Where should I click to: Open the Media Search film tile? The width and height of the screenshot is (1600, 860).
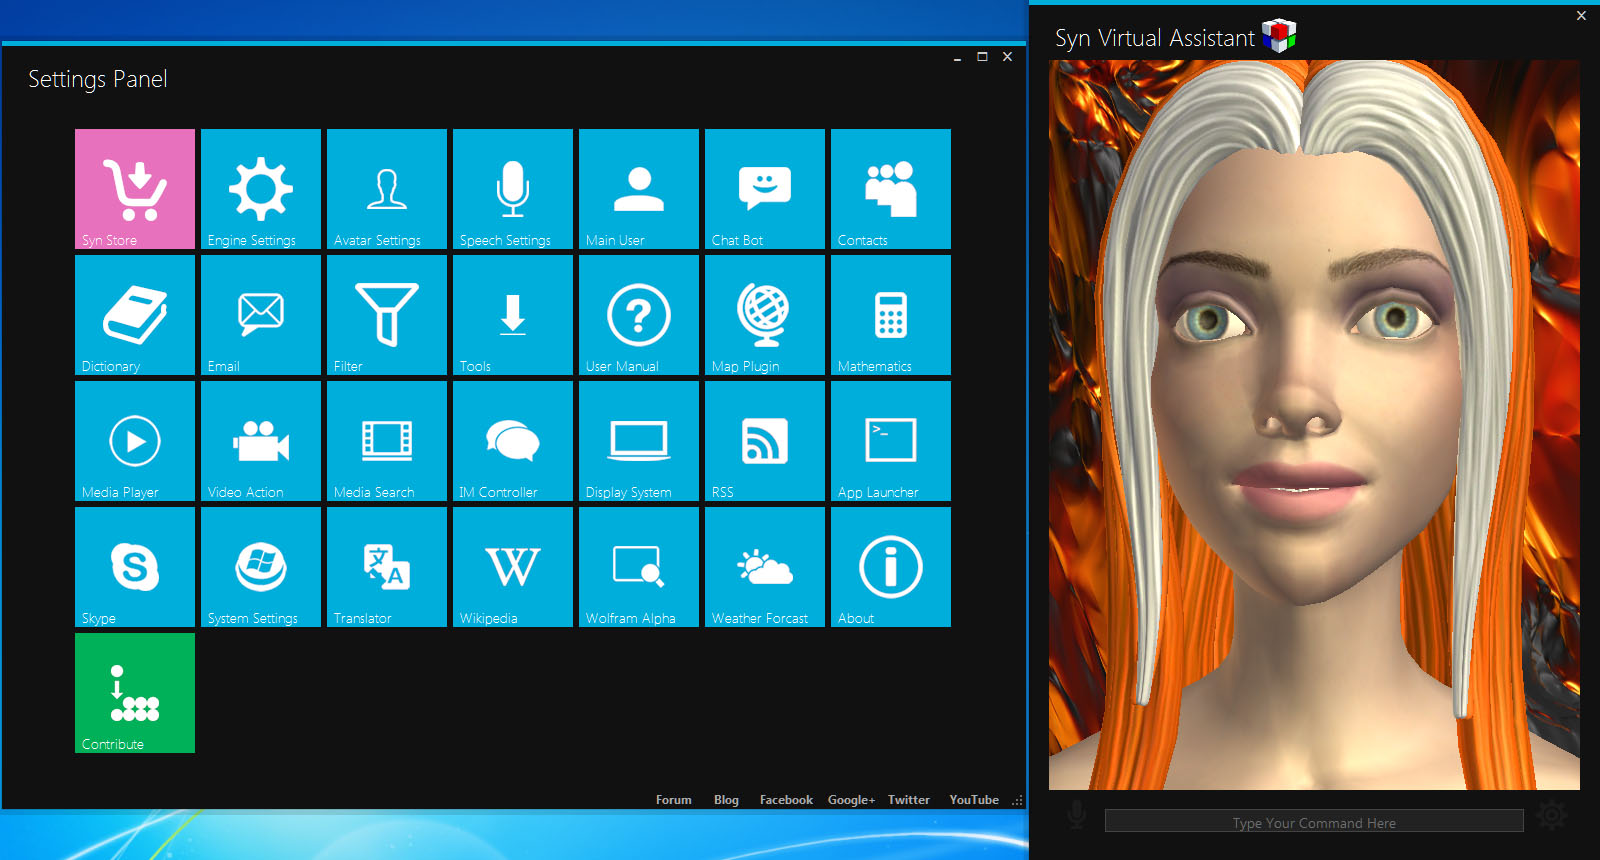coord(387,441)
